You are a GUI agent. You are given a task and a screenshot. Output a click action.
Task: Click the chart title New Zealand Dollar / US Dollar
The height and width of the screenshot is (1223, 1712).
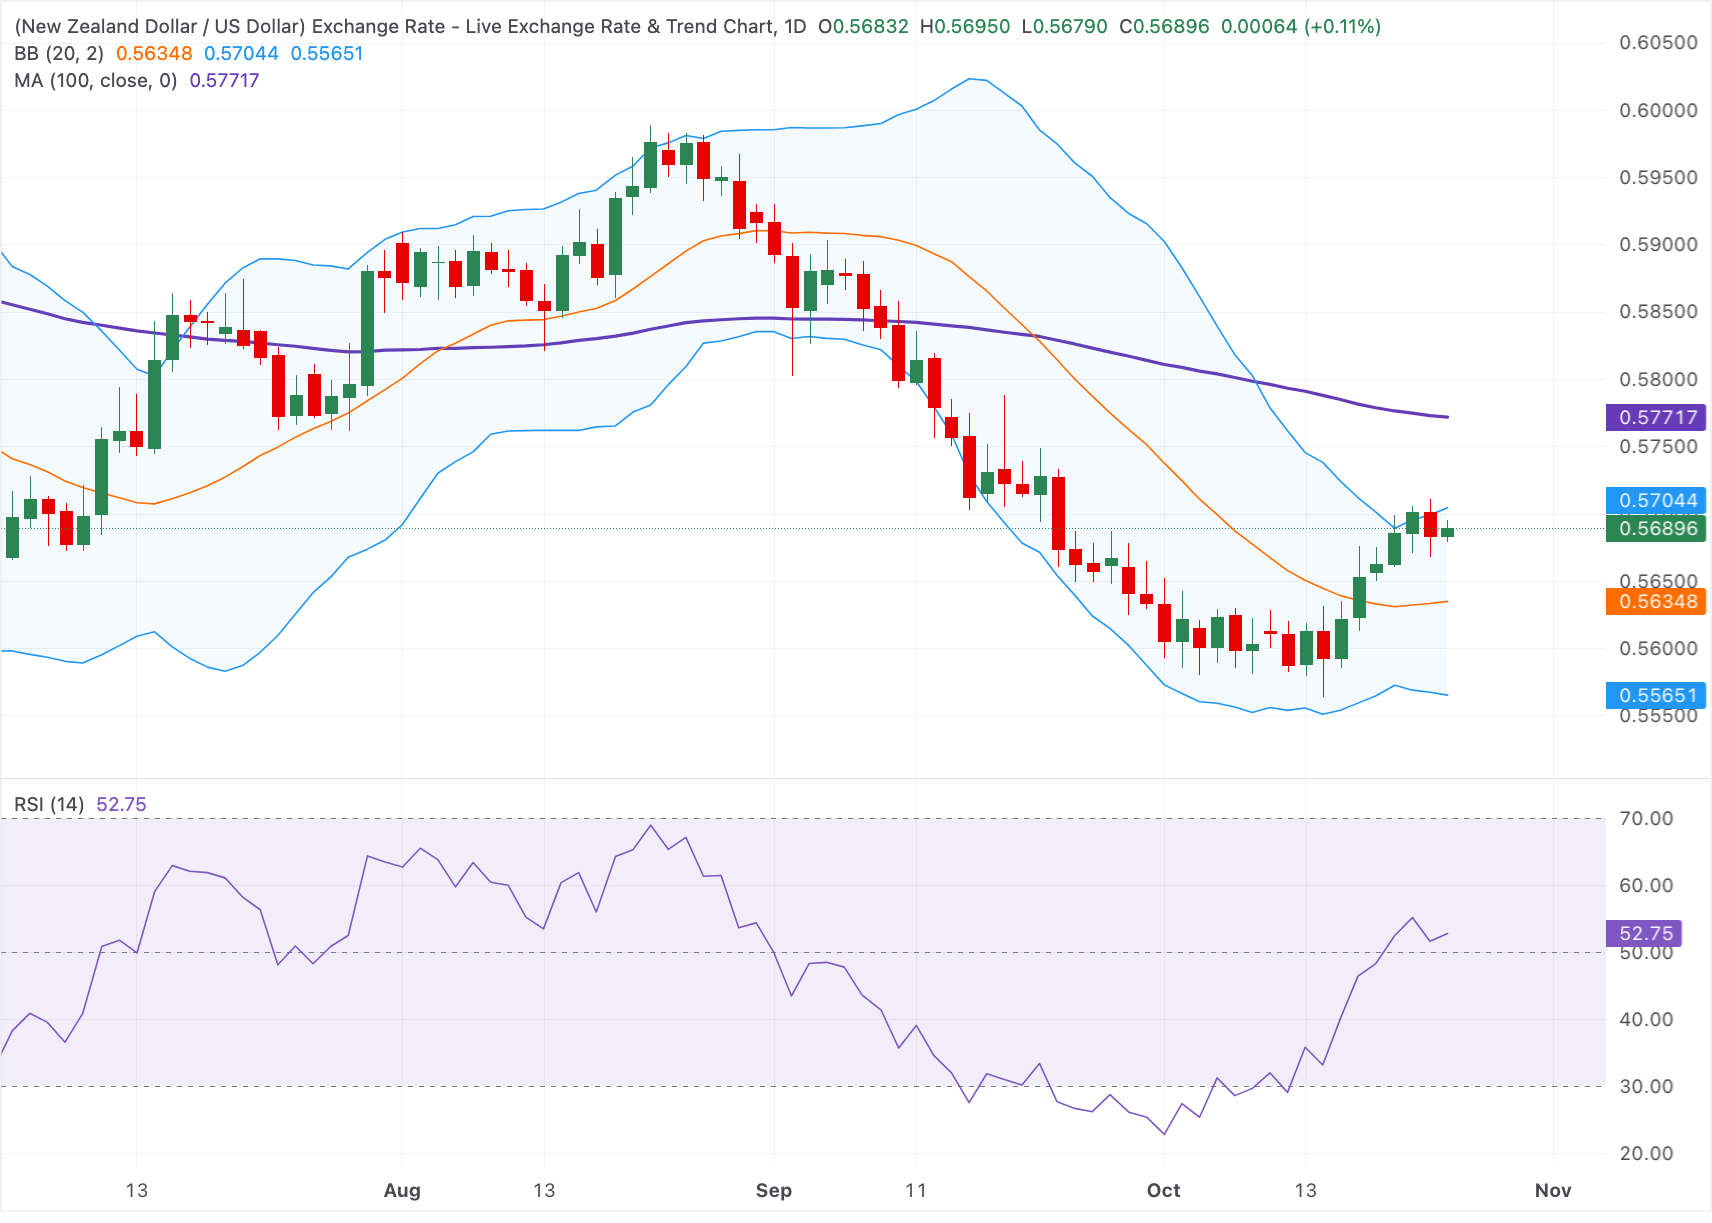pos(159,26)
